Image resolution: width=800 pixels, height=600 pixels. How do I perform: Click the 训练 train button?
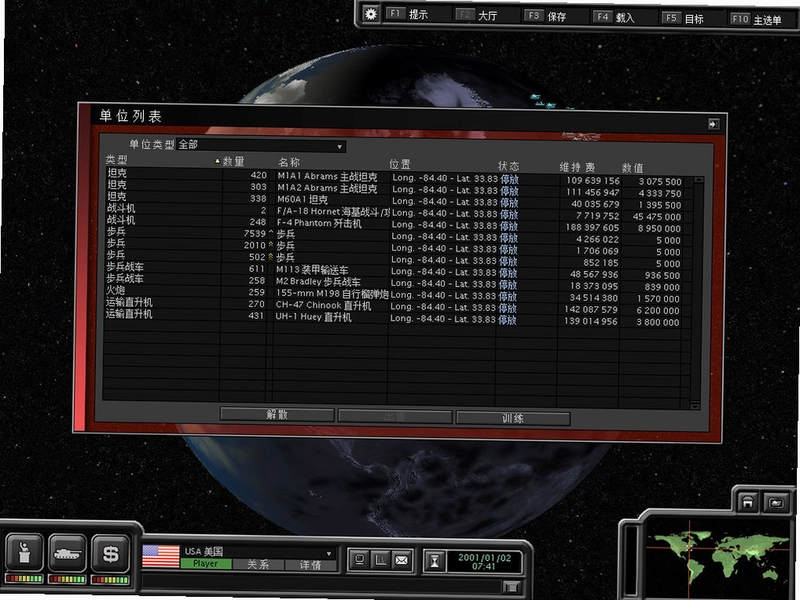513,418
